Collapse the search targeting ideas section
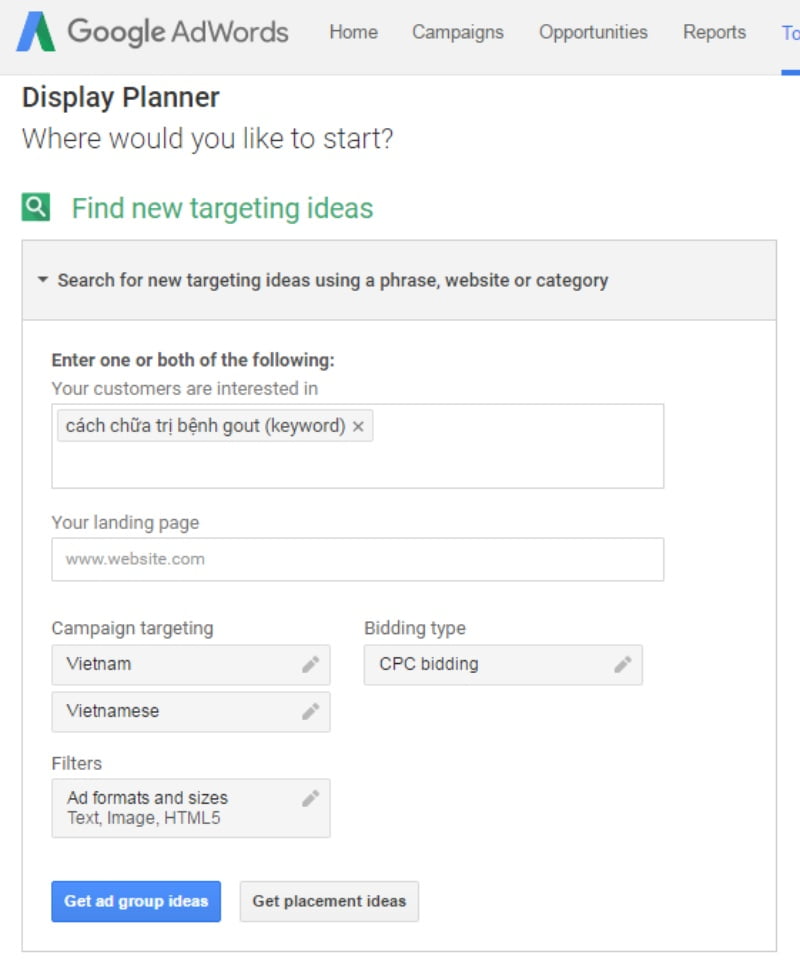The image size is (800, 965). tap(43, 281)
